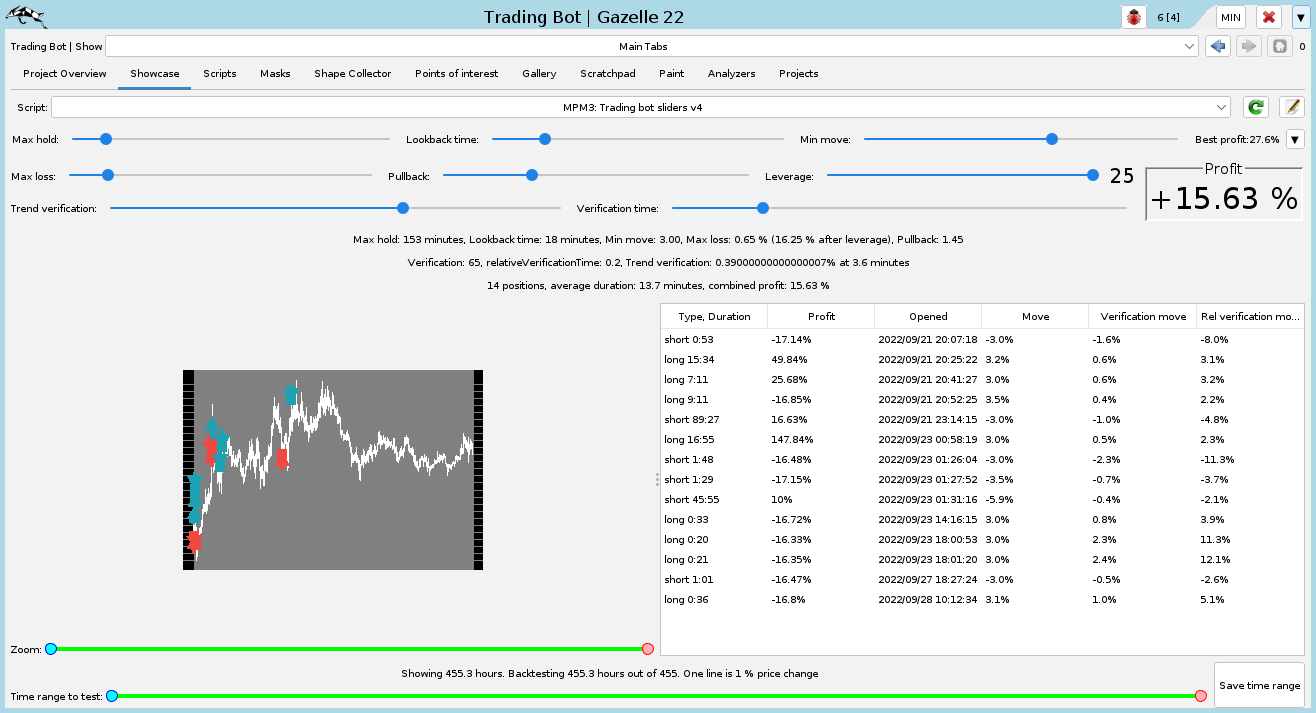Click the Leverage slider handle
The height and width of the screenshot is (713, 1316).
pos(1092,175)
